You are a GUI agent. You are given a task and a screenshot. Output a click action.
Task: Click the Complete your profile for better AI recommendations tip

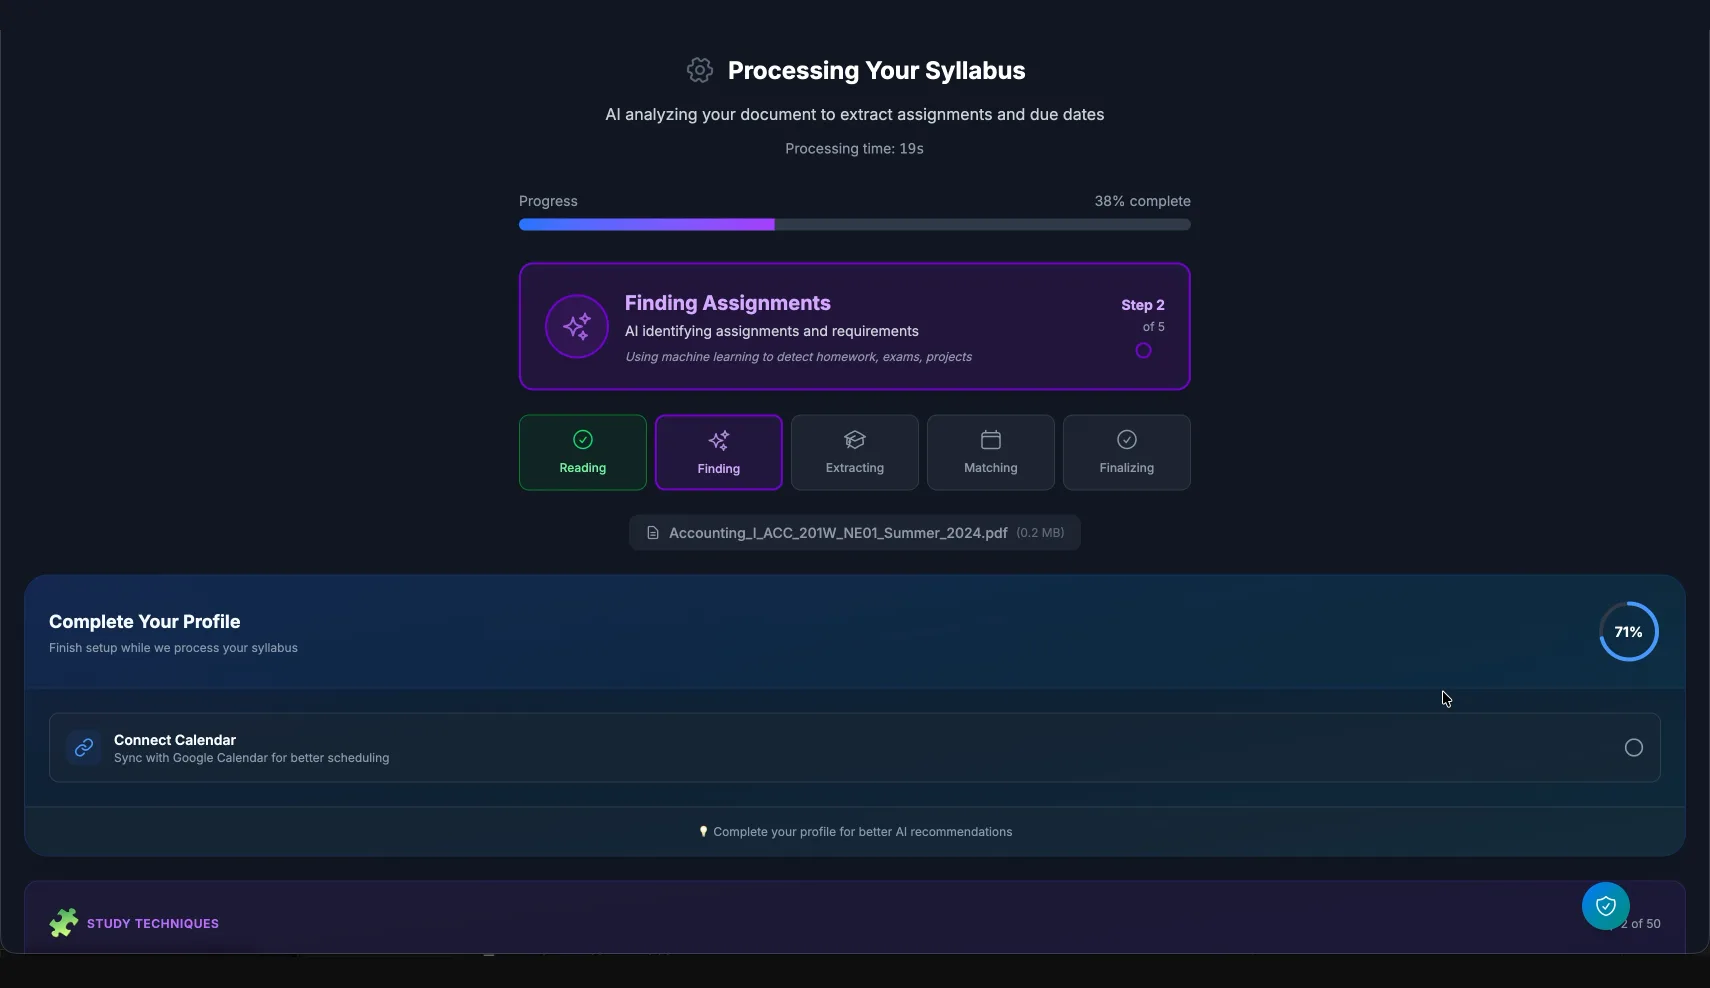[863, 832]
